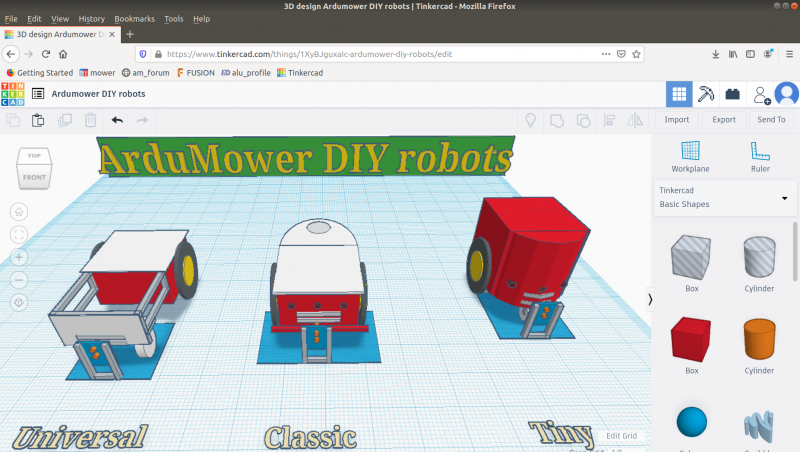Viewport: 800px width, 452px height.
Task: Open the FUSION bookmark
Action: pyautogui.click(x=196, y=73)
